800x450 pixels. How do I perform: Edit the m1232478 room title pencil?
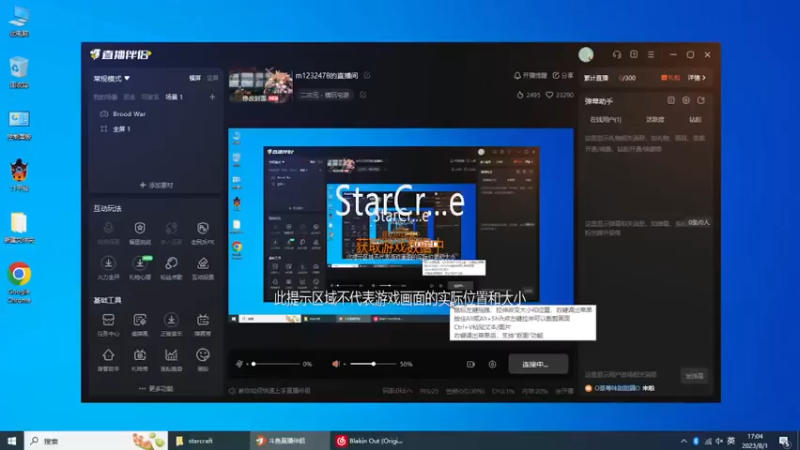pyautogui.click(x=367, y=76)
